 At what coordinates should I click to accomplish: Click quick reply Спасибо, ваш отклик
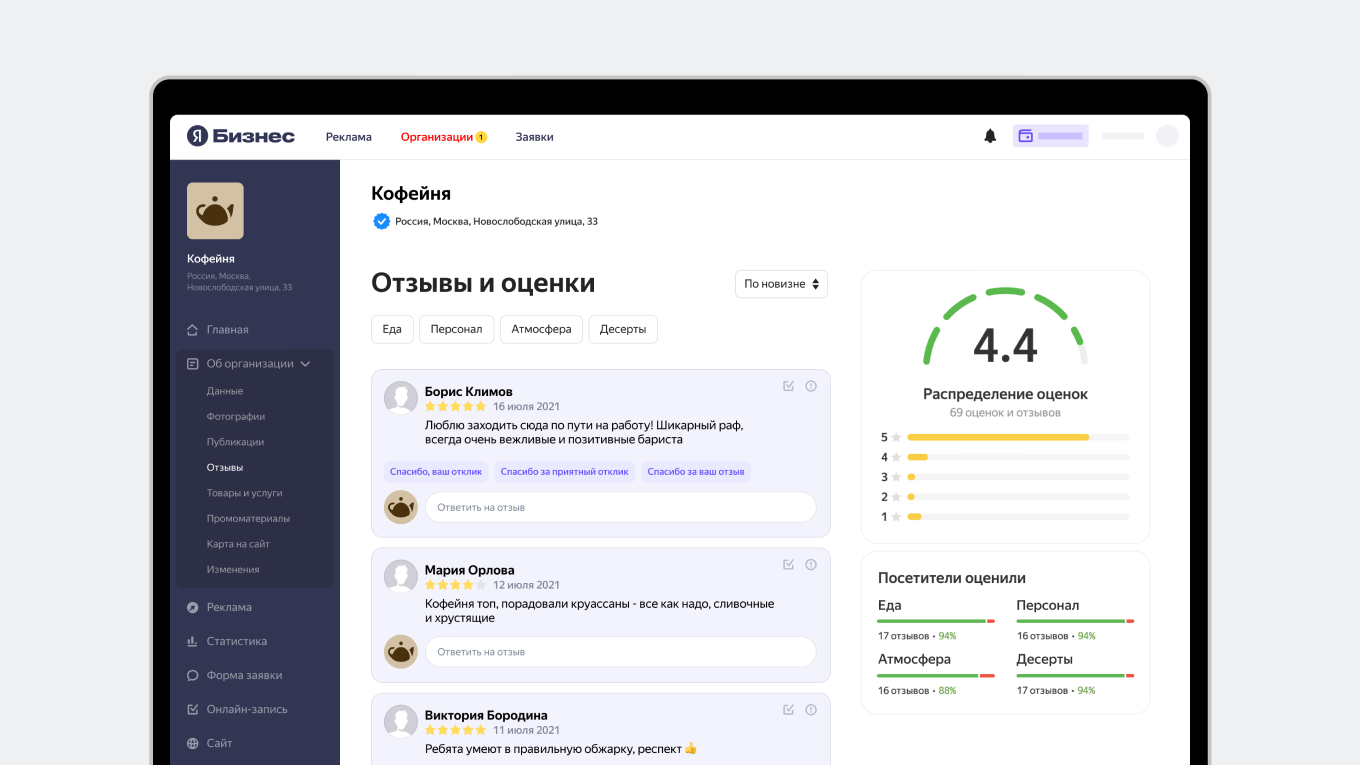coord(435,471)
